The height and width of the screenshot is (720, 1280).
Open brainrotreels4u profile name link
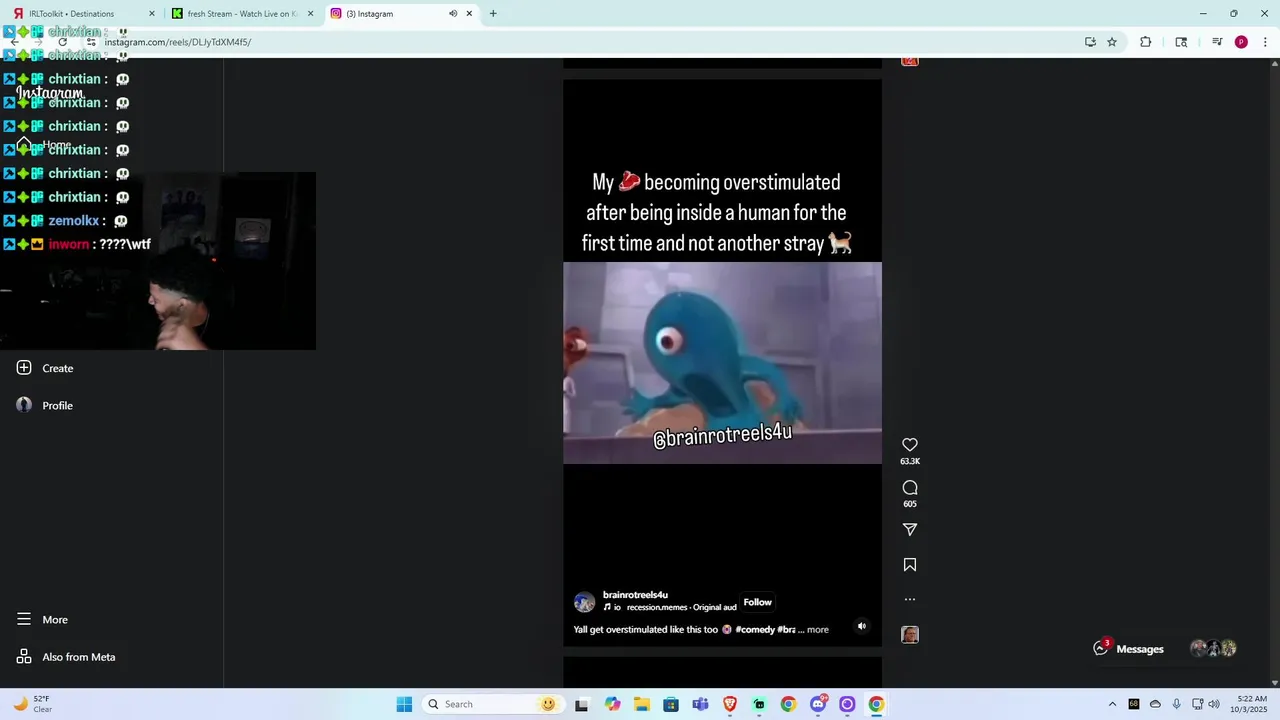[x=635, y=595]
